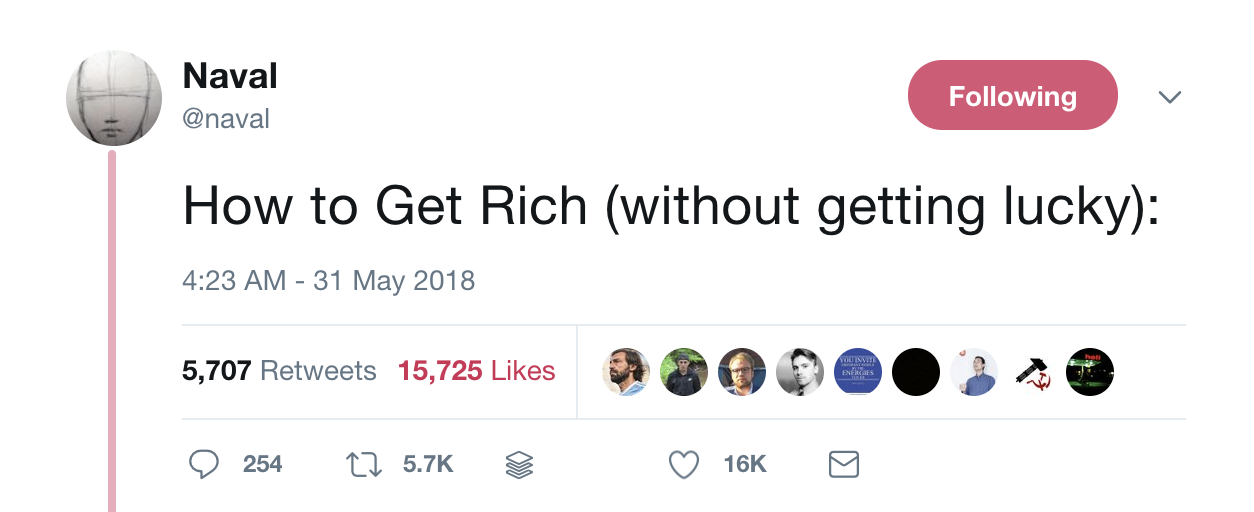The image size is (1254, 512).
Task: Click the reply speech bubble icon
Action: pyautogui.click(x=204, y=464)
